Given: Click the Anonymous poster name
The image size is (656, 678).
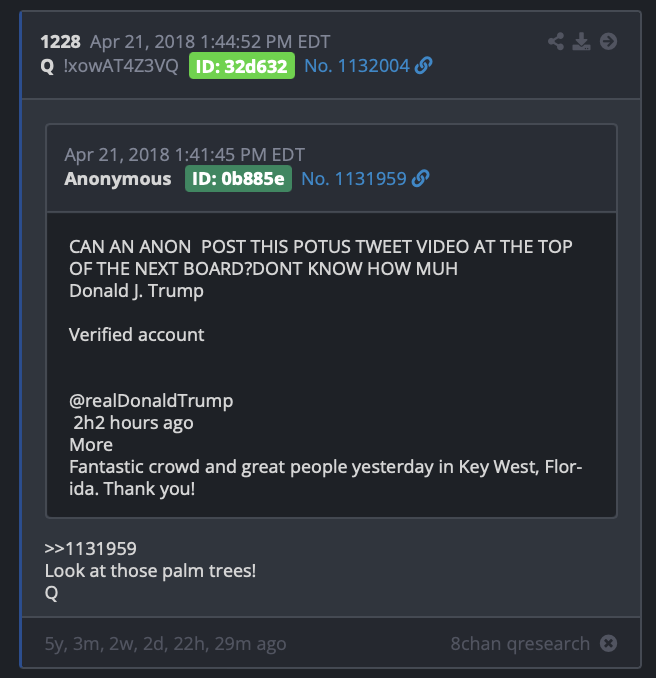Looking at the screenshot, I should pos(118,179).
